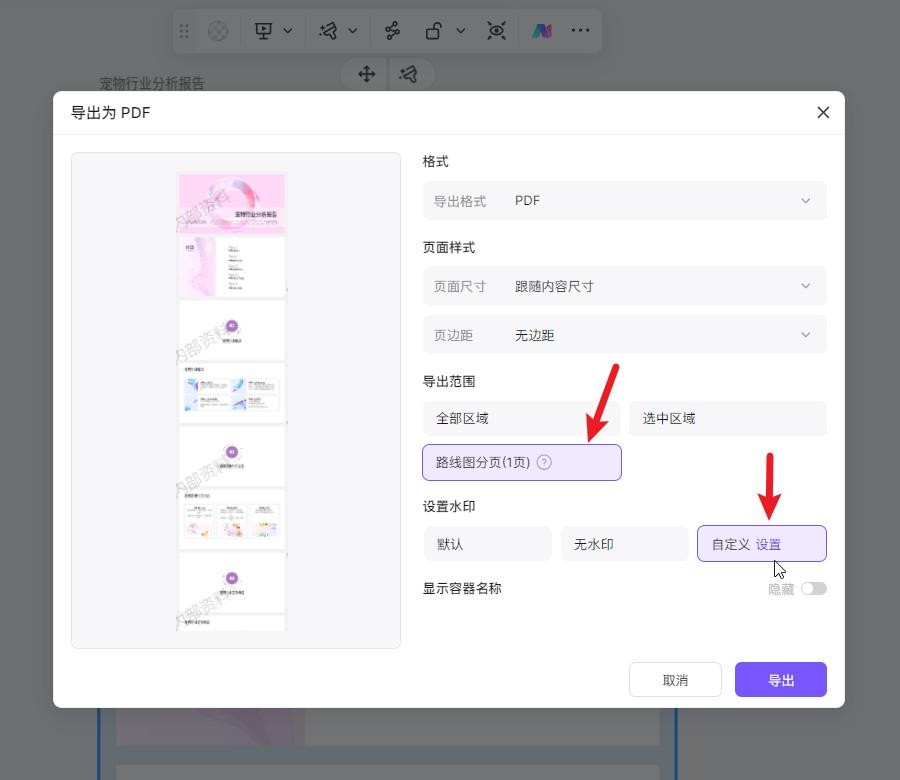Screen dimensions: 900x780
Task: Click the help question mark beside 路线图分页
Action: [544, 463]
